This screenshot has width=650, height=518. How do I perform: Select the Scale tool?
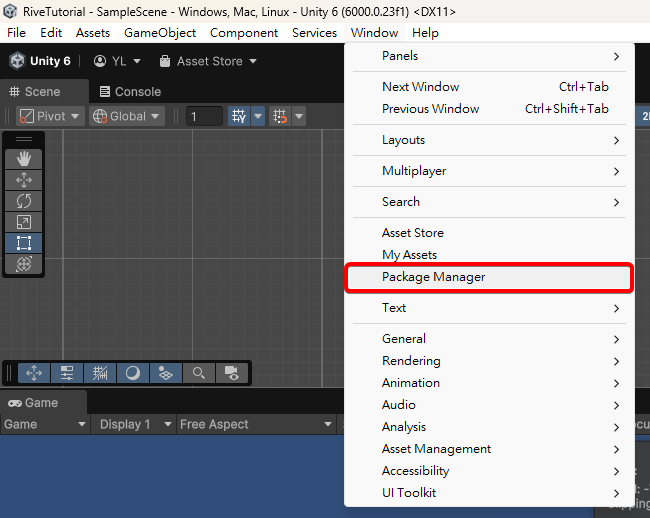click(x=24, y=222)
